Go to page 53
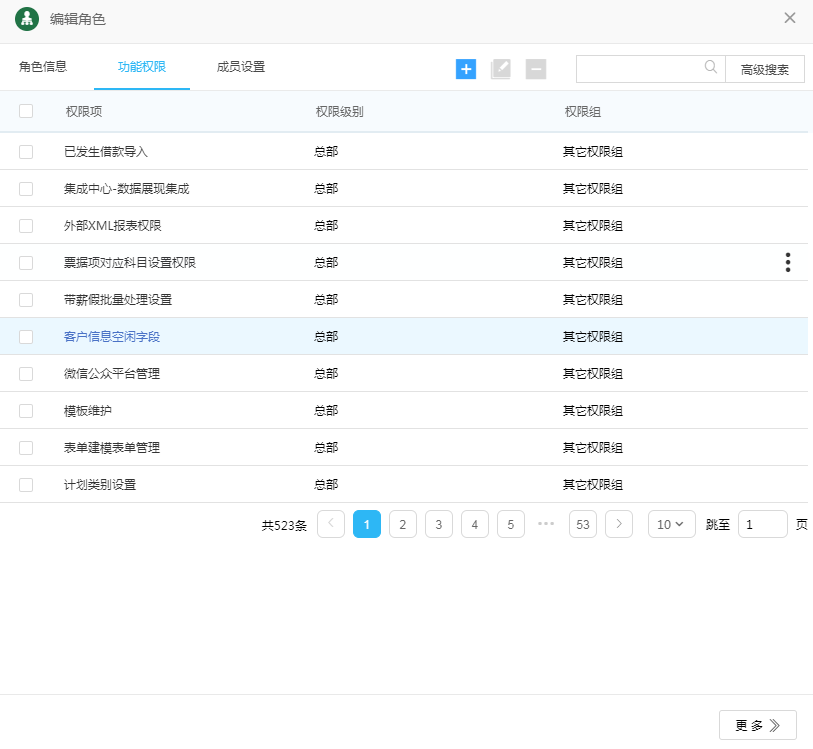The width and height of the screenshot is (813, 749). point(583,524)
